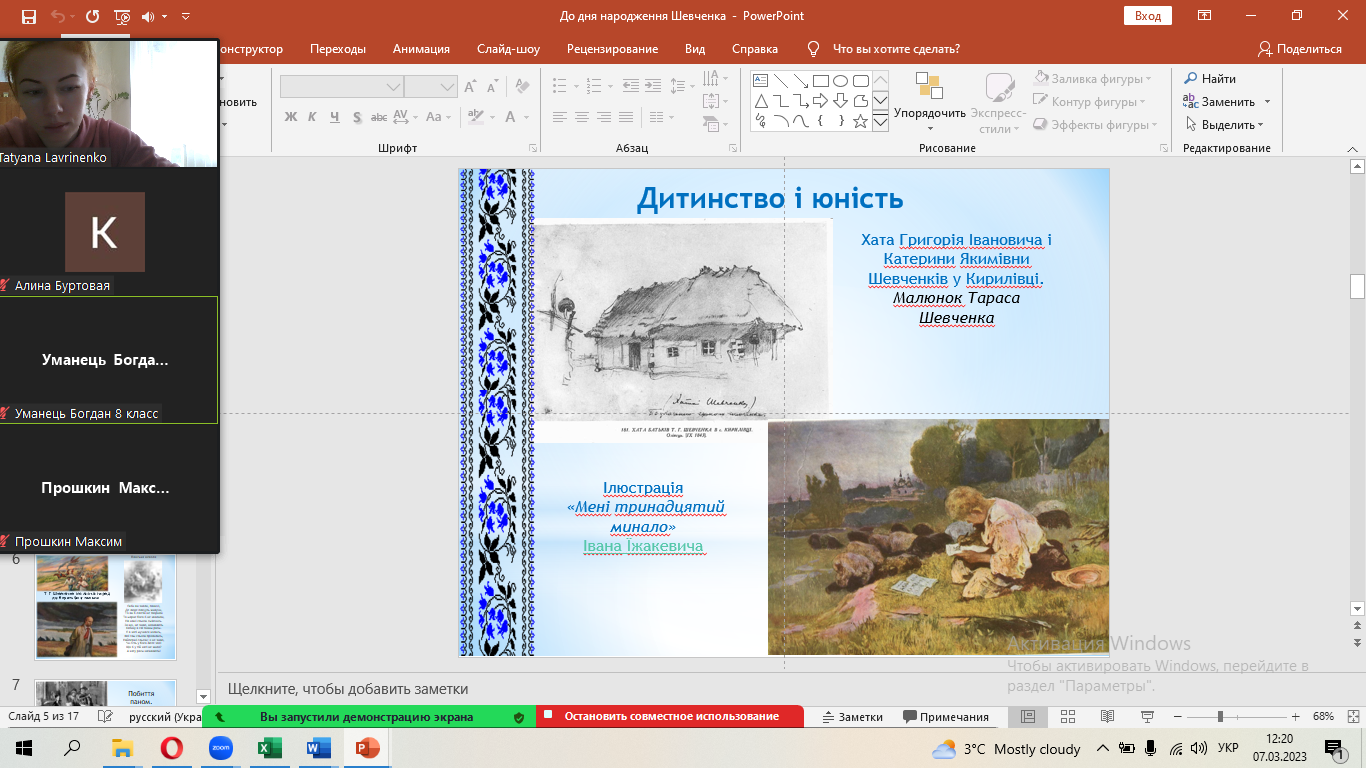Viewport: 1366px width, 768px height.
Task: Toggle the Заметки notes pane
Action: click(x=853, y=717)
